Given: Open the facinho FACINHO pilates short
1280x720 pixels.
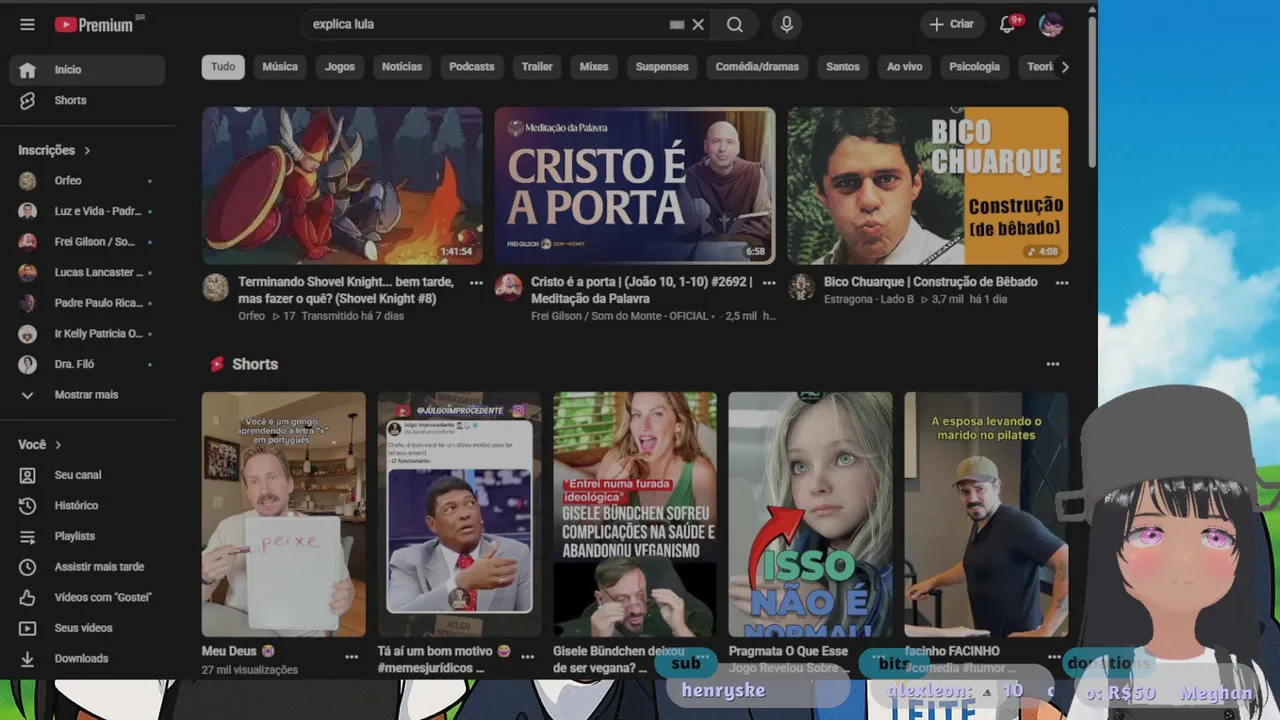Looking at the screenshot, I should click(986, 514).
